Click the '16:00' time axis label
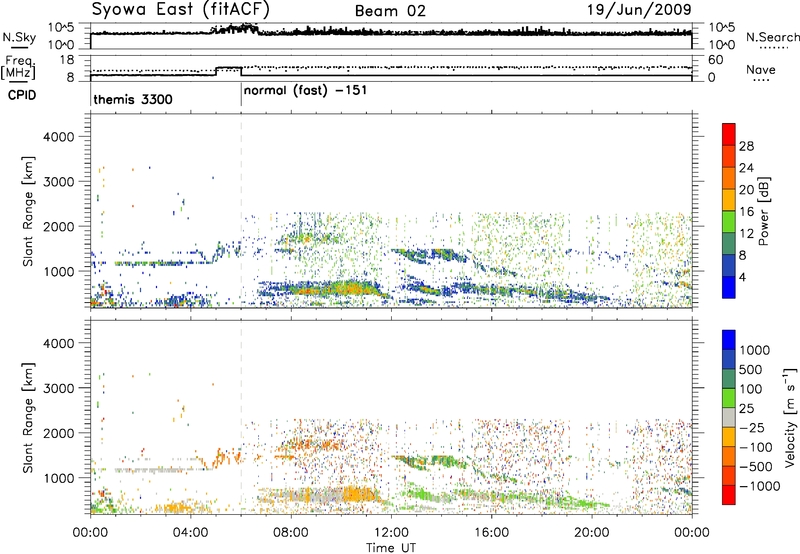This screenshot has height=554, width=800. click(x=491, y=533)
